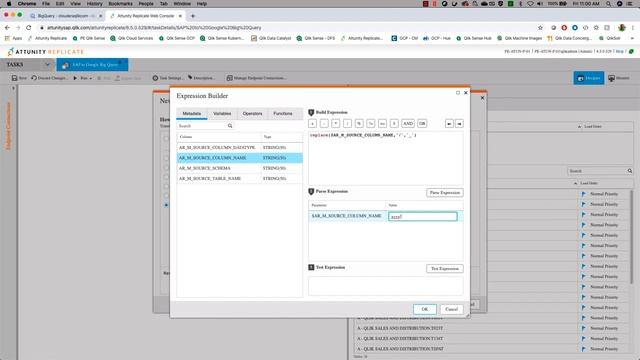This screenshot has height=360, width=640.
Task: Click the Test Expression result box
Action: 386,285
